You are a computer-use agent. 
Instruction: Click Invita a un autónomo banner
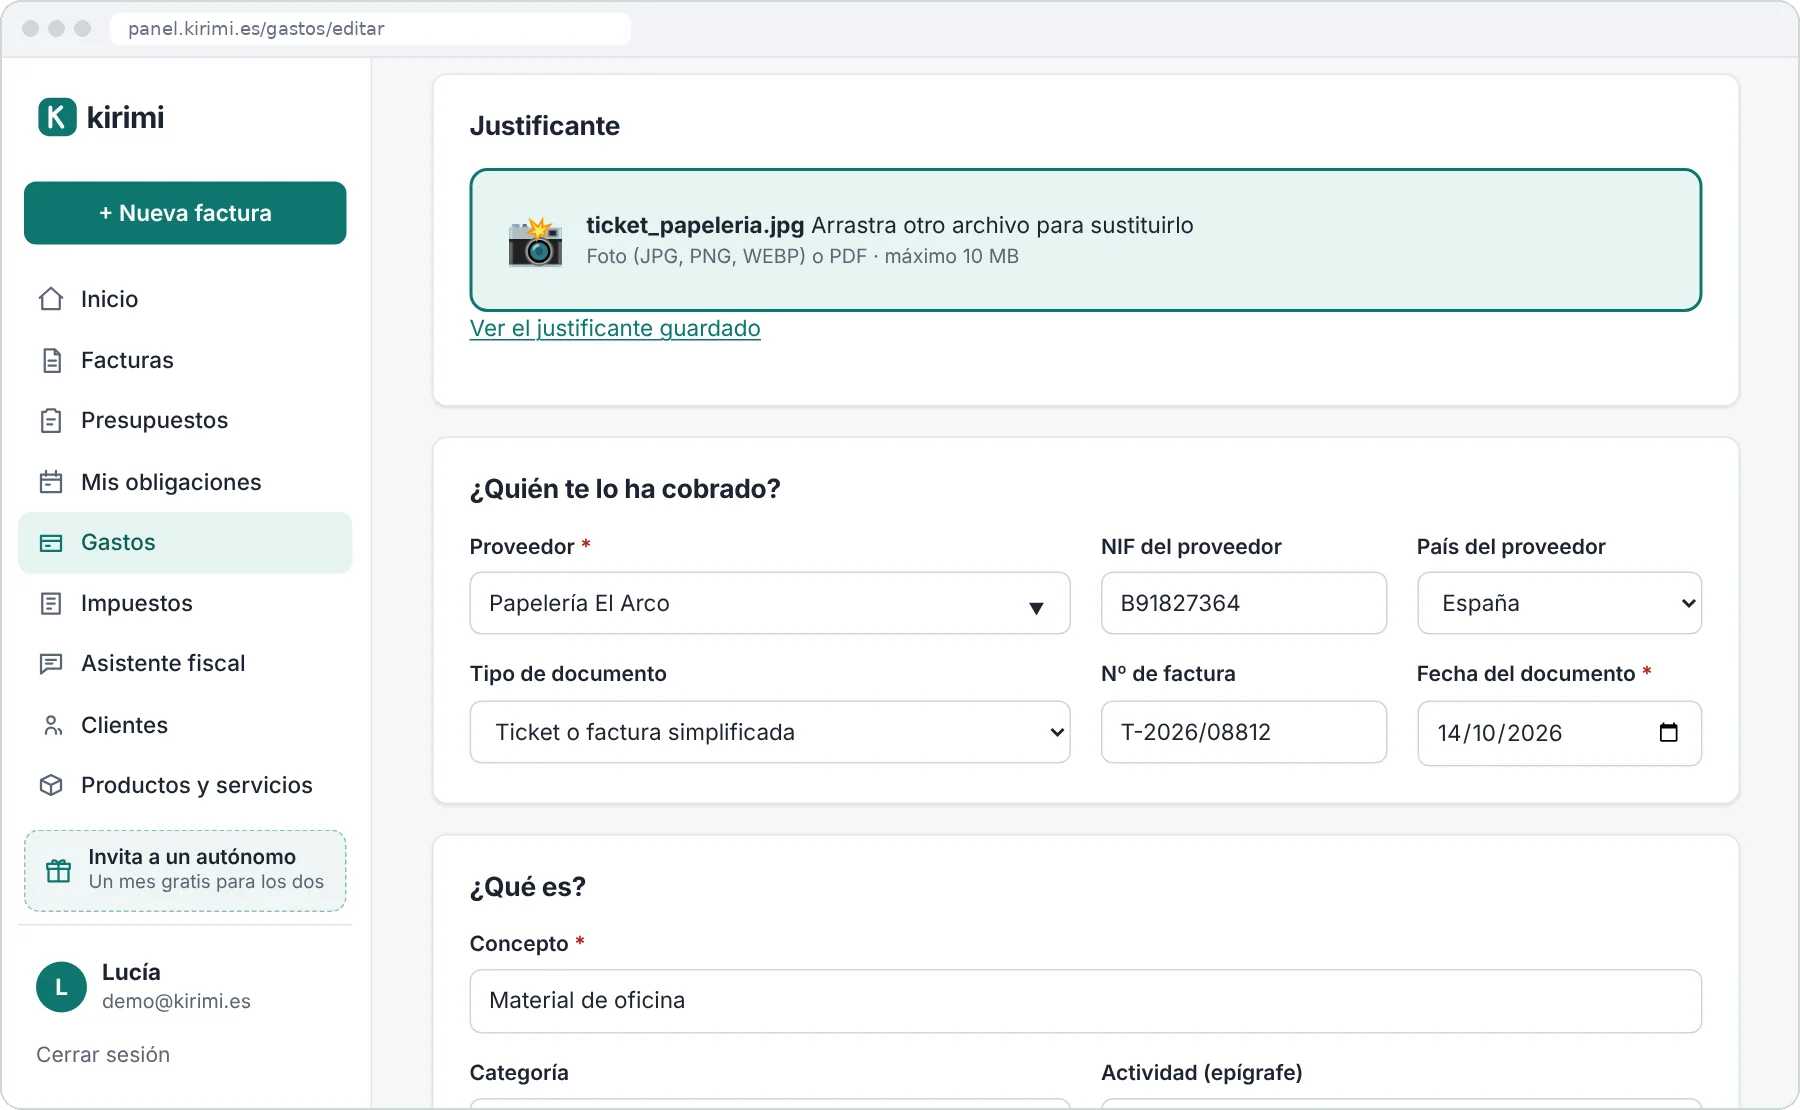185,871
